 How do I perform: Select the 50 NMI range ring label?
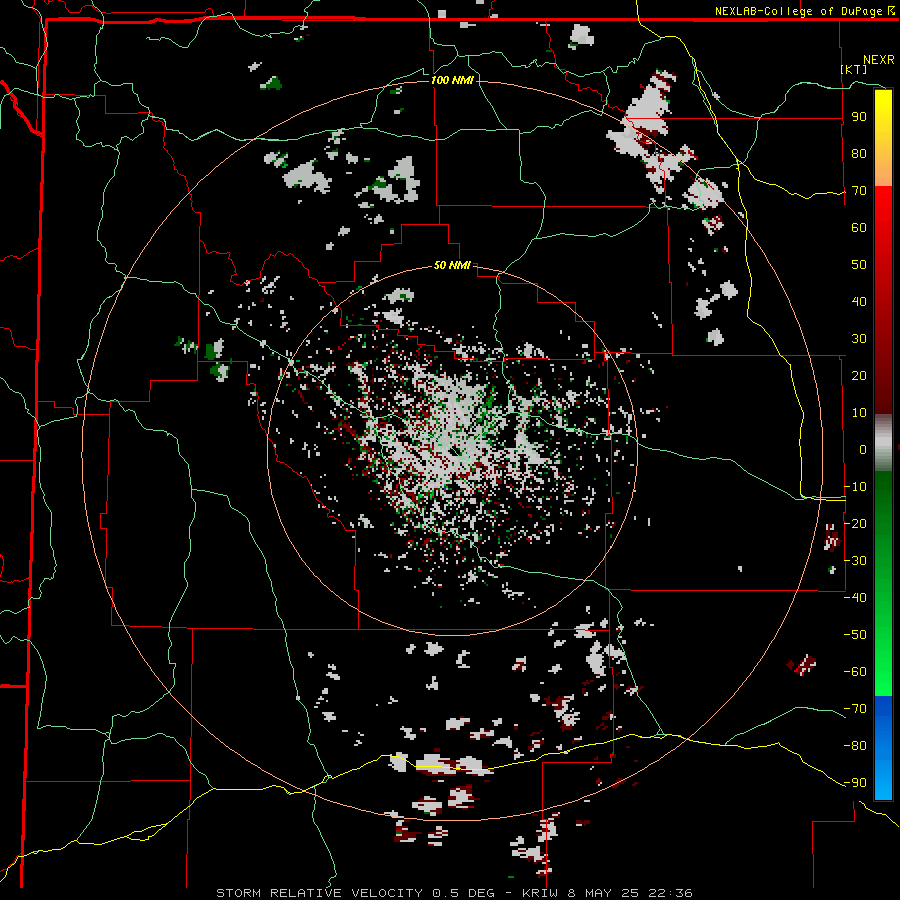click(452, 265)
